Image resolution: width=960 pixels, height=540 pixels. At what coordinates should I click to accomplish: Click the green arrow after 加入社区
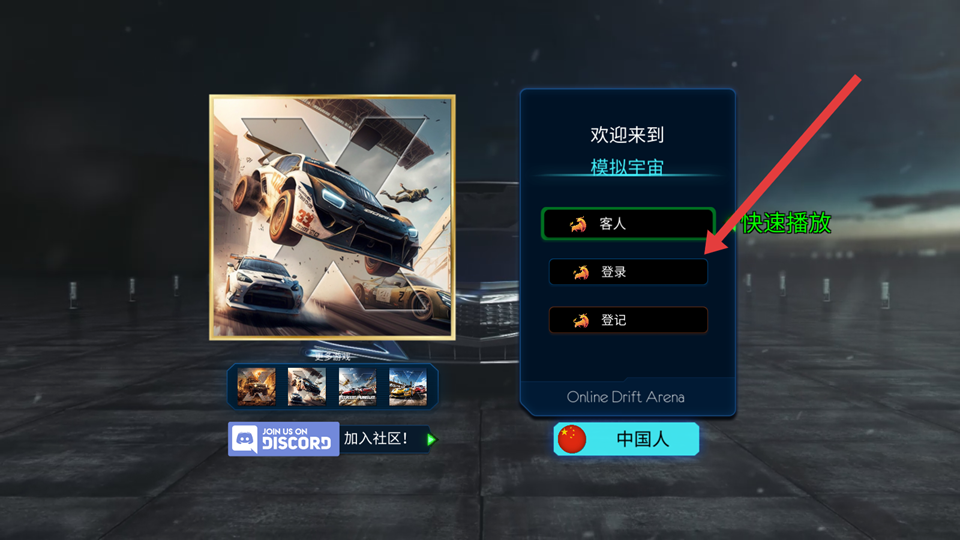(x=432, y=439)
